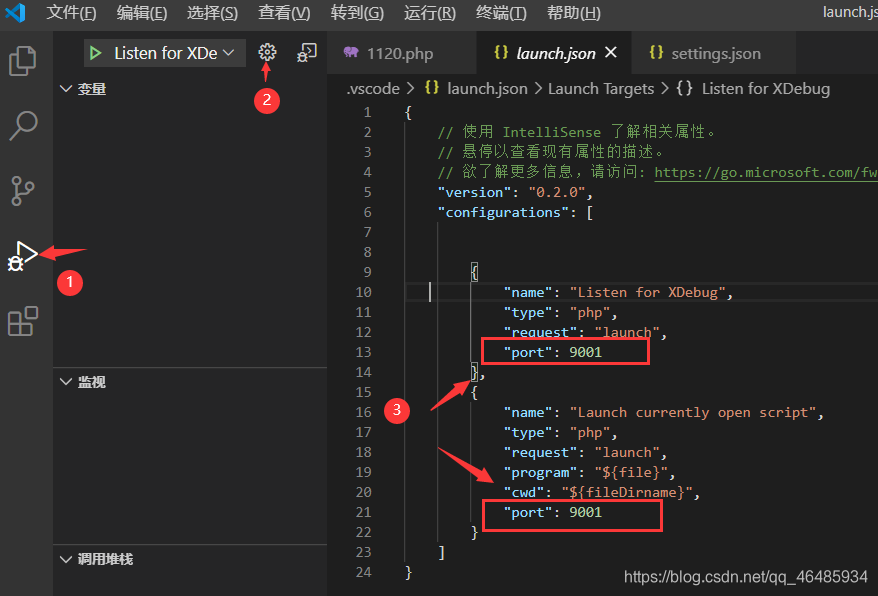The image size is (878, 596).
Task: Click Launch Targets in the breadcrumb
Action: pyautogui.click(x=601, y=89)
